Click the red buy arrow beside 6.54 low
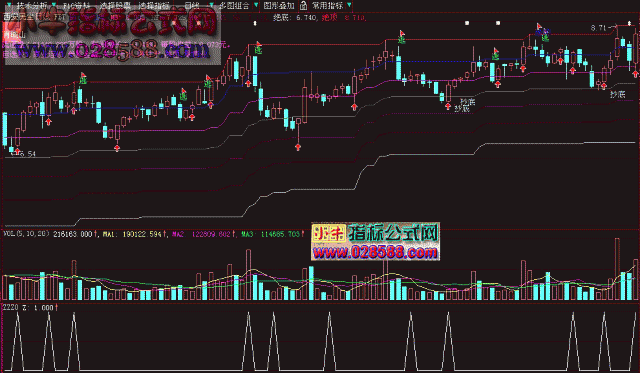Screen dimensions: 640x373 pyautogui.click(x=17, y=151)
